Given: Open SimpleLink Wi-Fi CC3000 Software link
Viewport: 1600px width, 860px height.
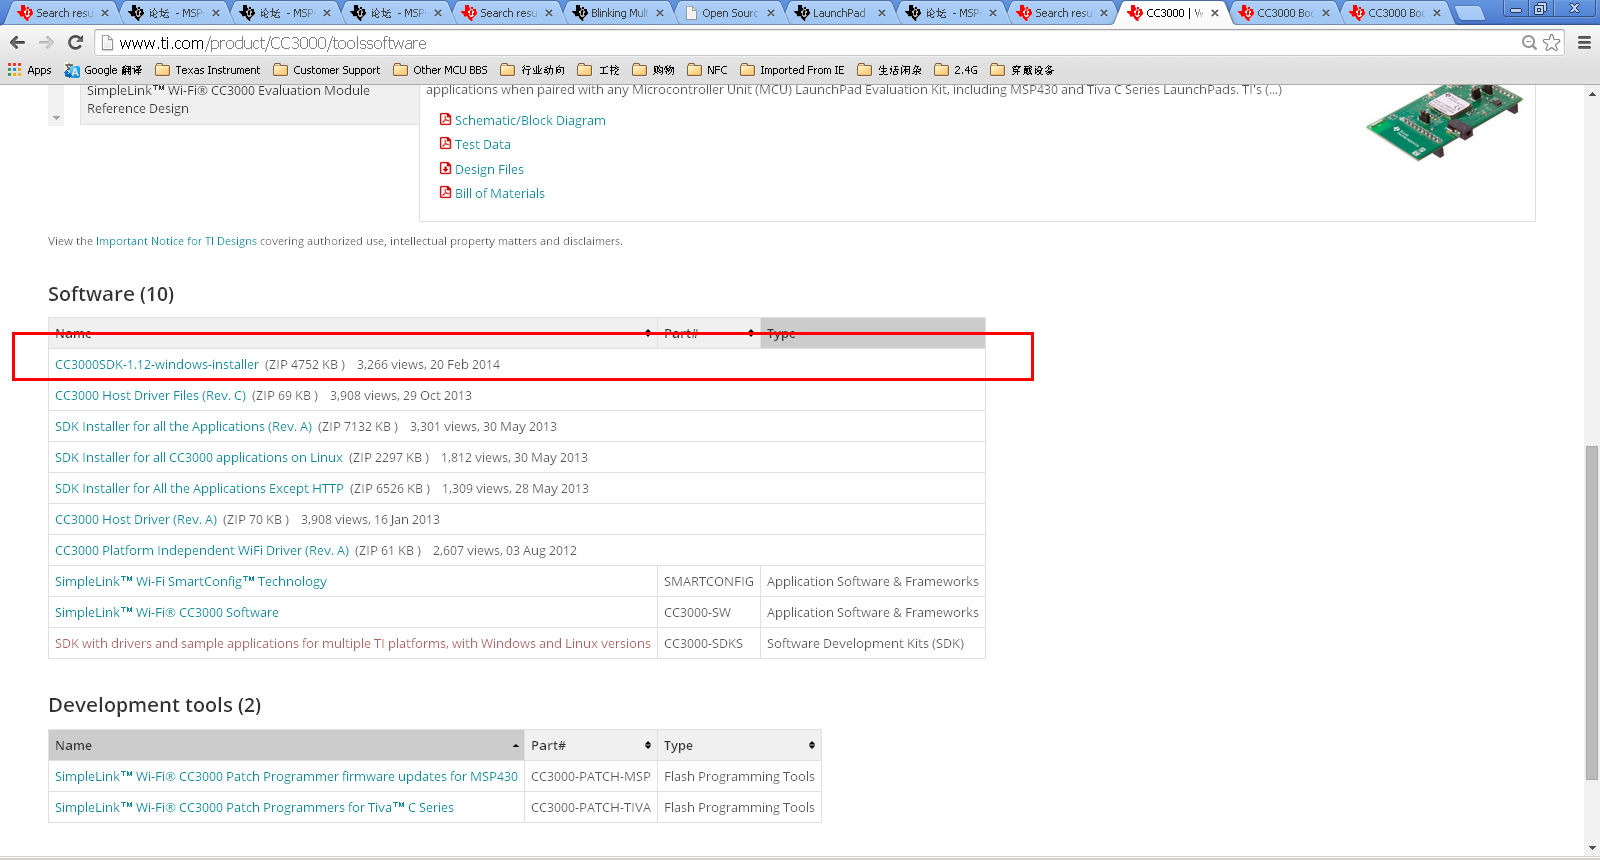Looking at the screenshot, I should pyautogui.click(x=167, y=612).
